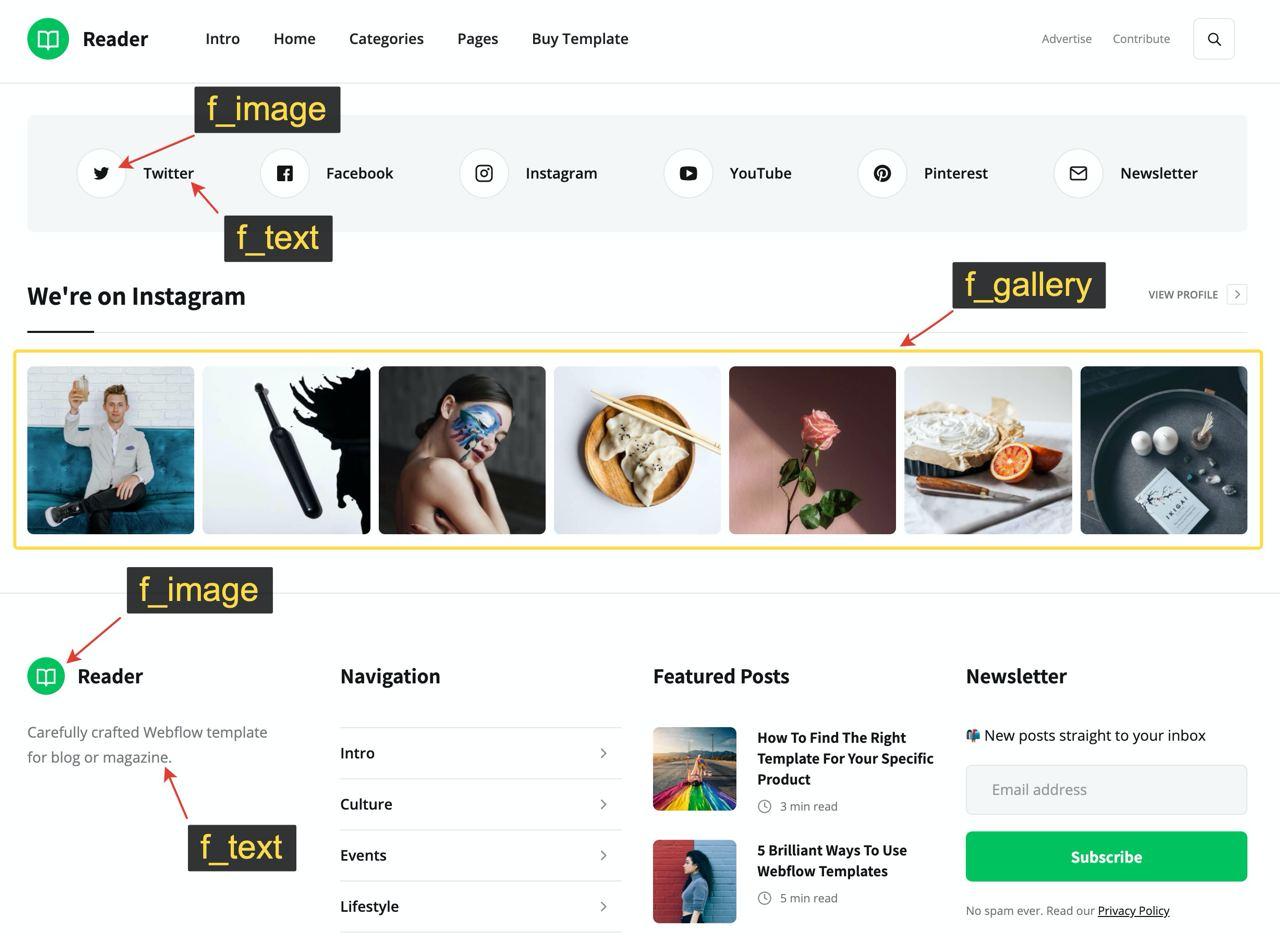This screenshot has width=1280, height=936.
Task: Click the YouTube play icon
Action: (688, 173)
